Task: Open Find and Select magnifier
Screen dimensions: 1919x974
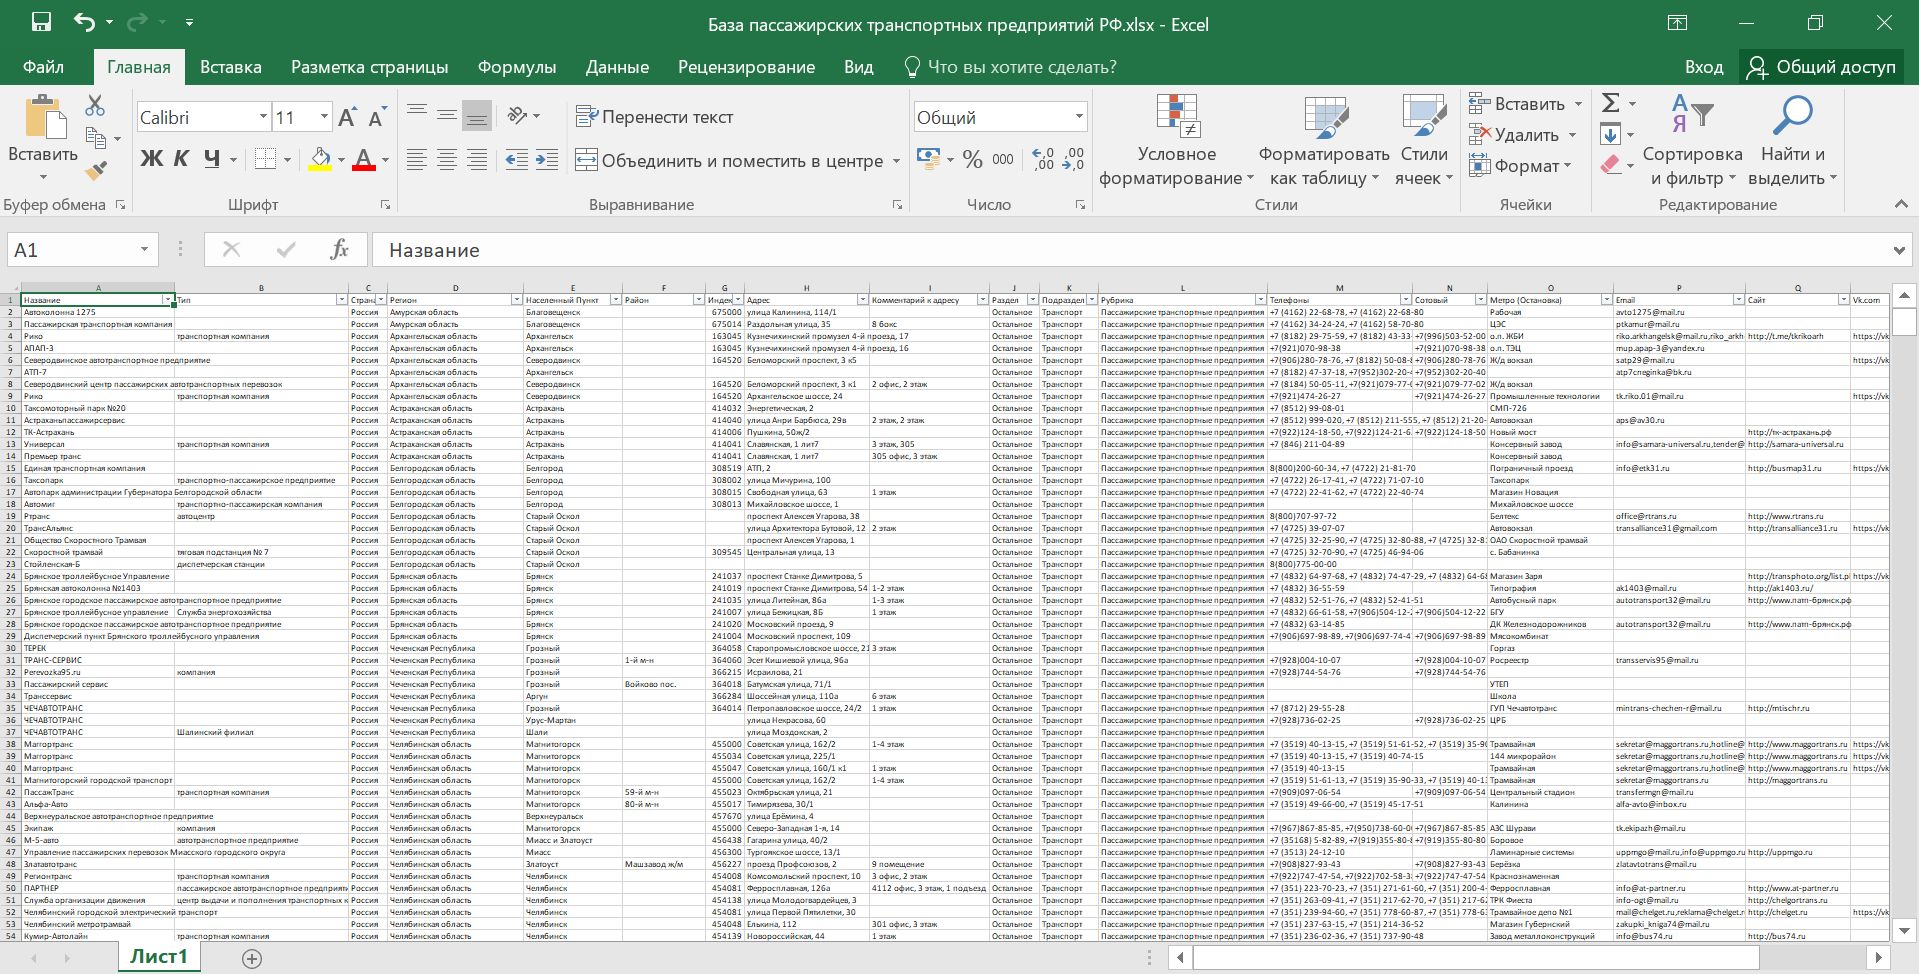Action: [1791, 140]
